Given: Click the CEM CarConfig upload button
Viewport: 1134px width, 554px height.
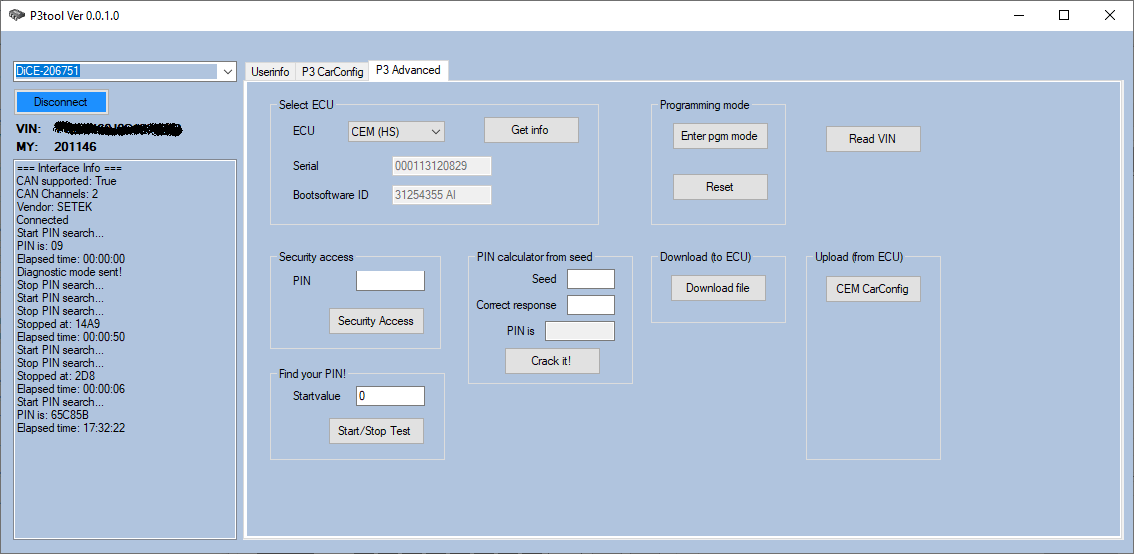Looking at the screenshot, I should [873, 289].
